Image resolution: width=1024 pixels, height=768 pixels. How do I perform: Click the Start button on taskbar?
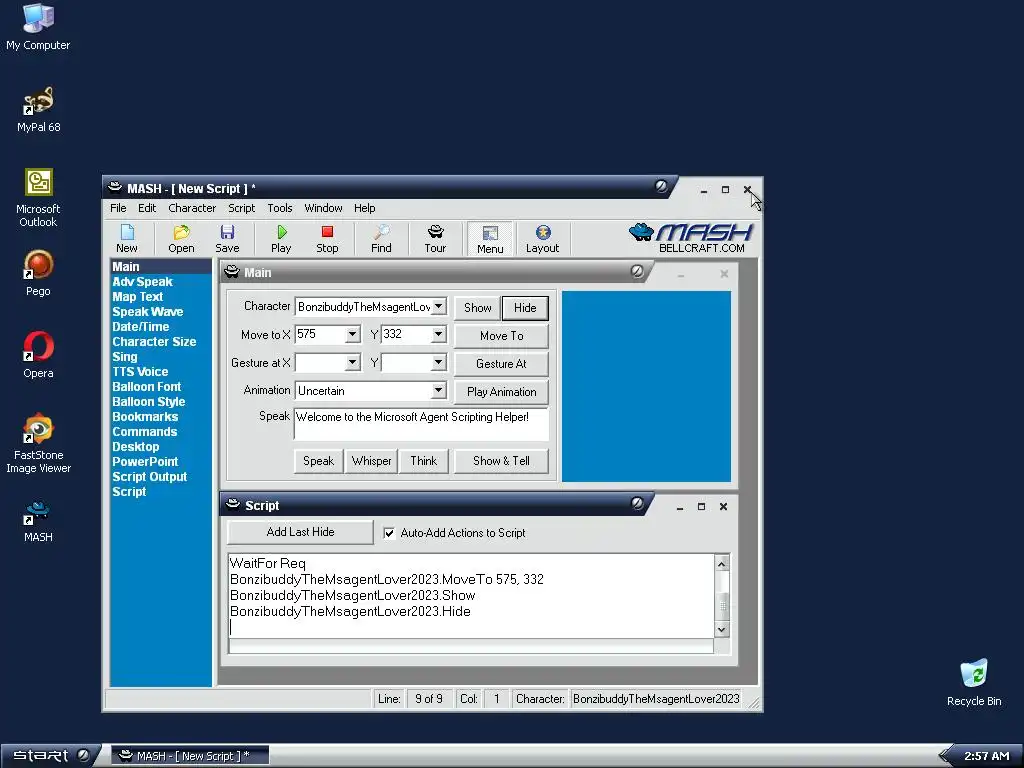49,756
